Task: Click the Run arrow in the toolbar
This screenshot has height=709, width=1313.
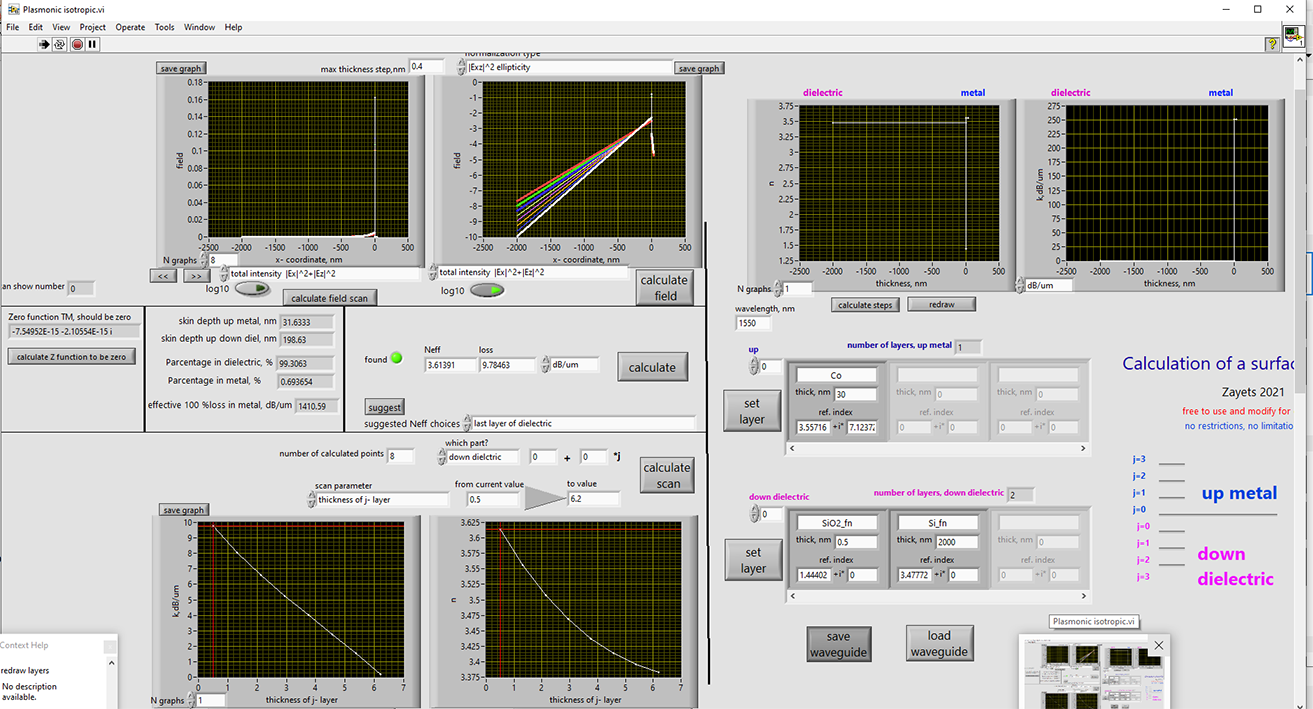Action: (44, 44)
